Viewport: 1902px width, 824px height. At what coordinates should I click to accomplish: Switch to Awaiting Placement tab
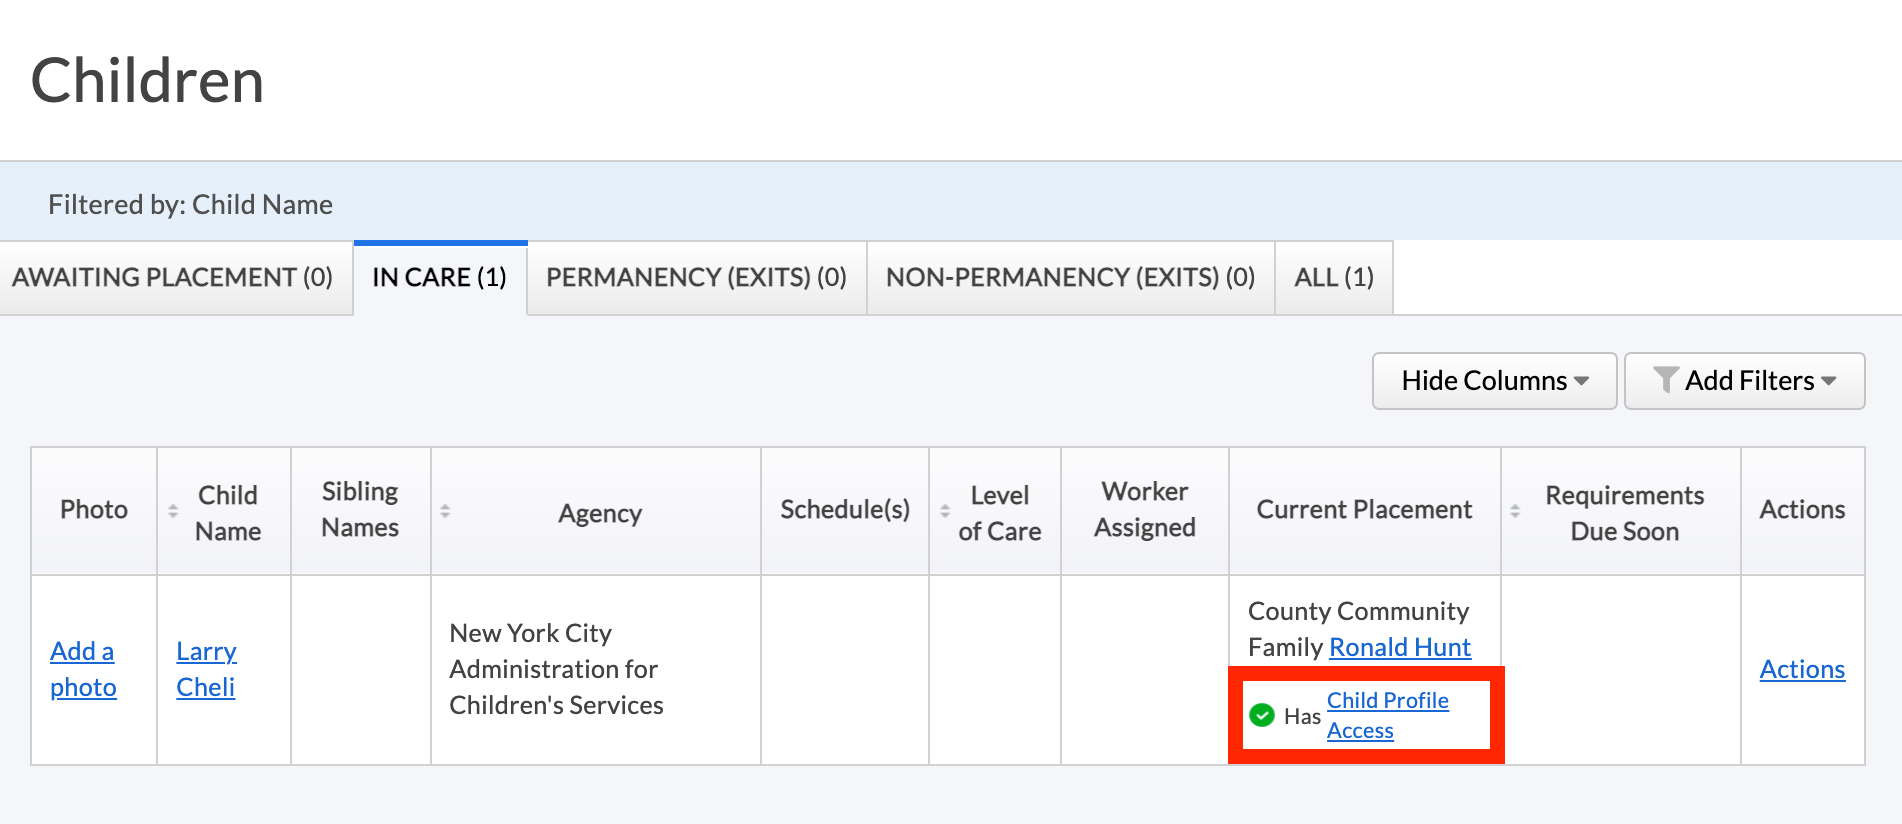pos(173,277)
